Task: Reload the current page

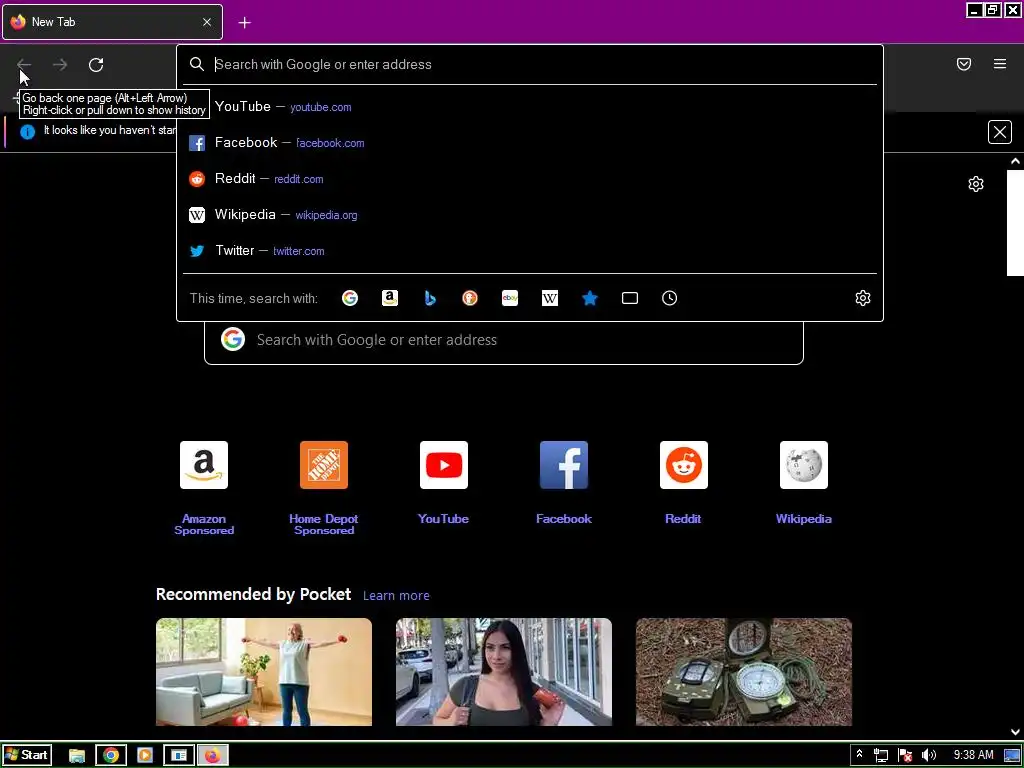Action: [96, 64]
